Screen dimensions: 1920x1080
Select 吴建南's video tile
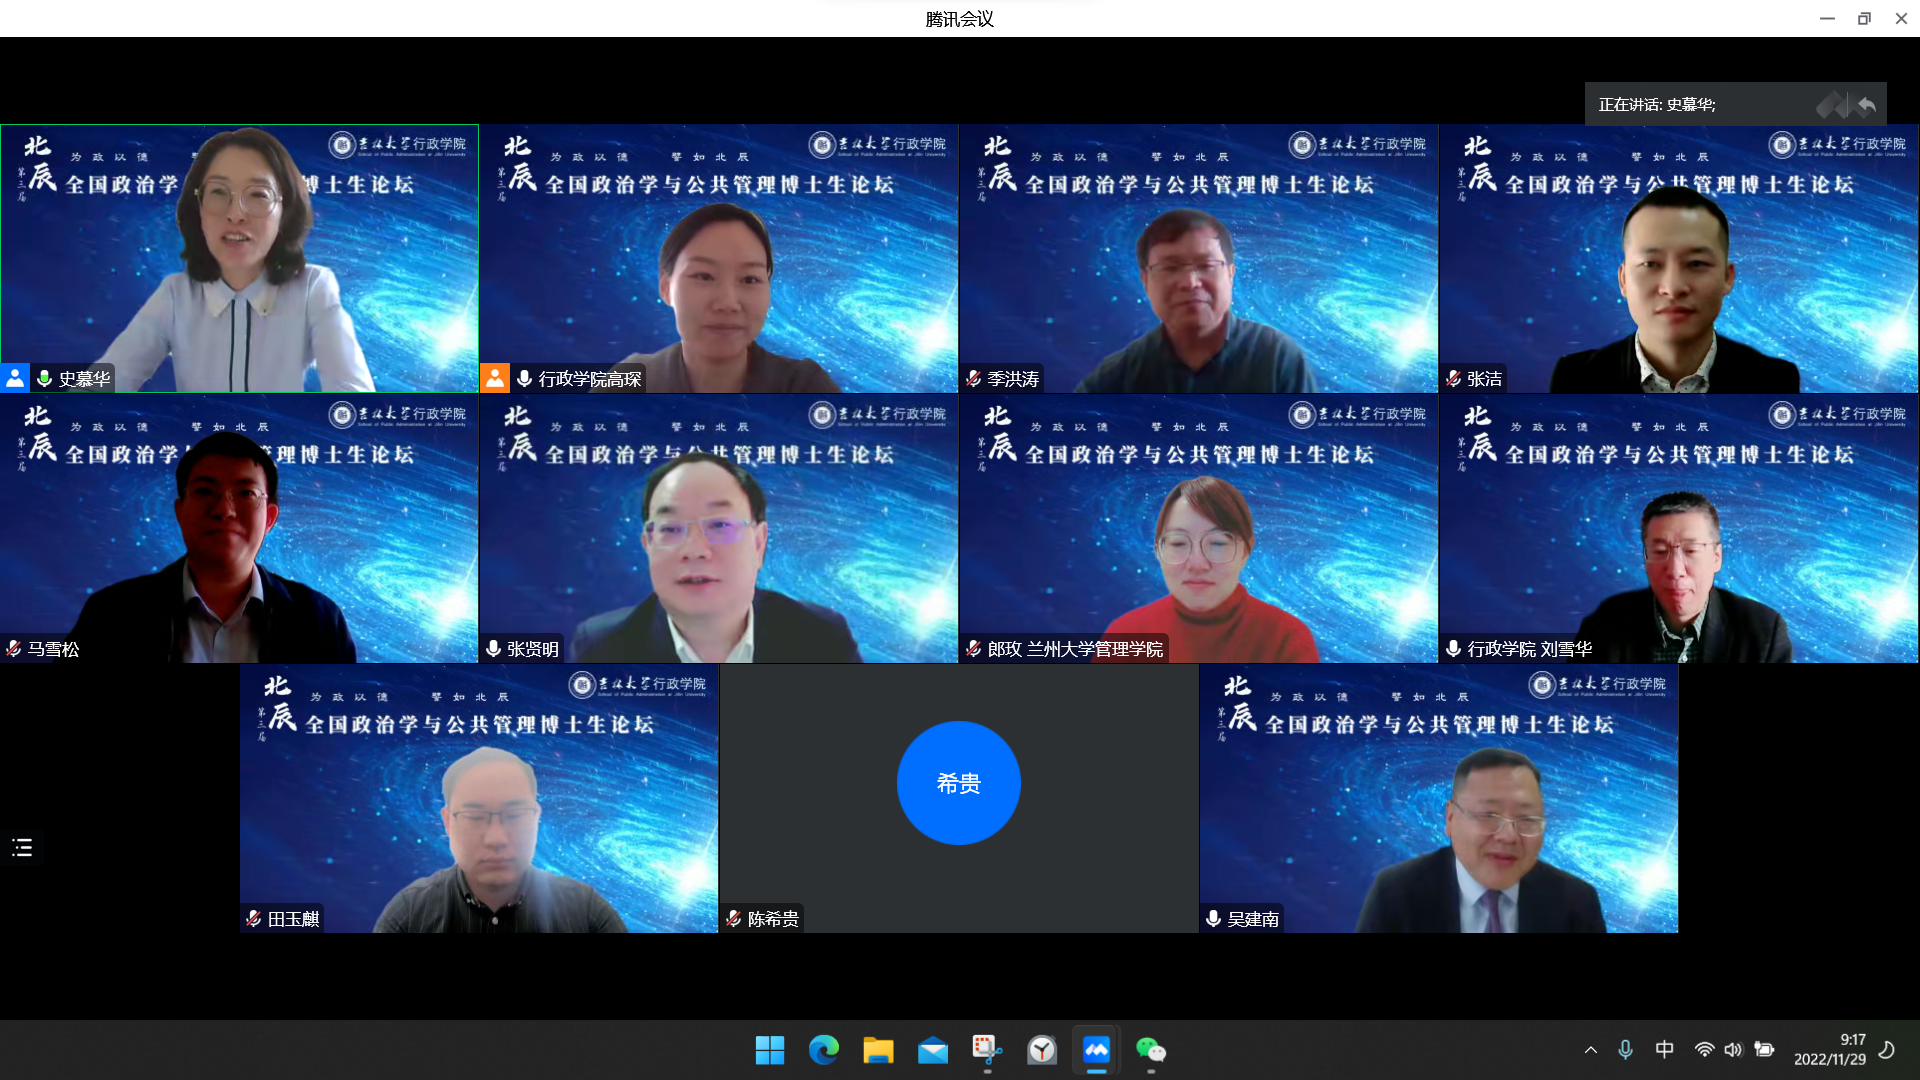[1438, 798]
